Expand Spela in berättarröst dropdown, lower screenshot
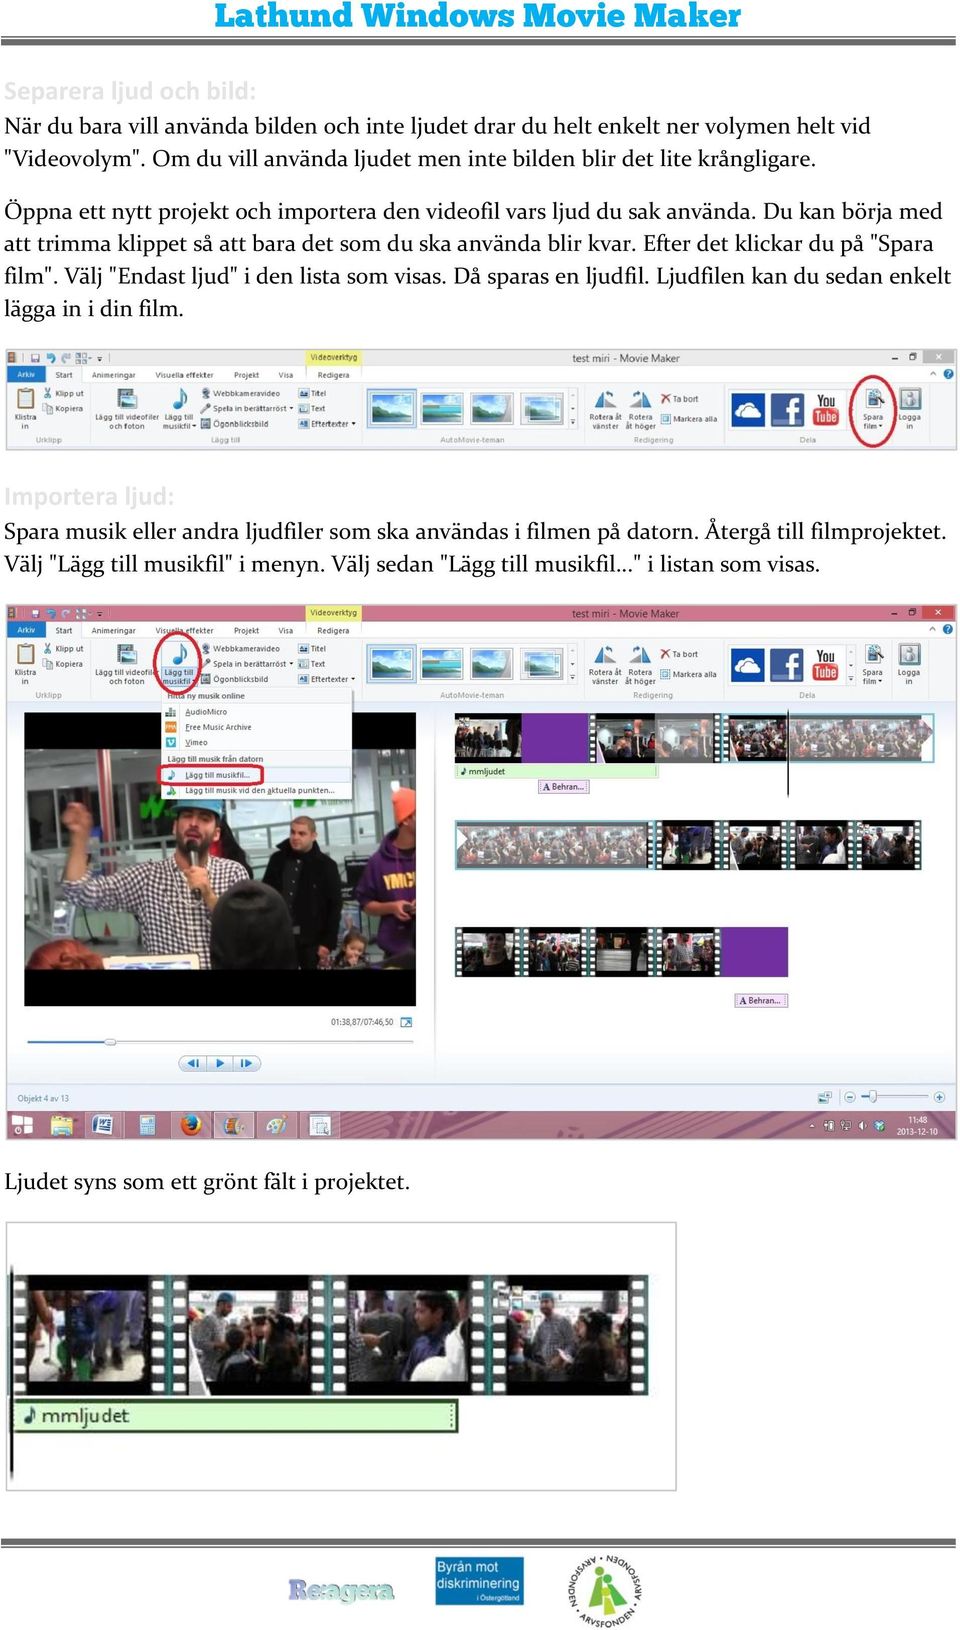 click(291, 664)
